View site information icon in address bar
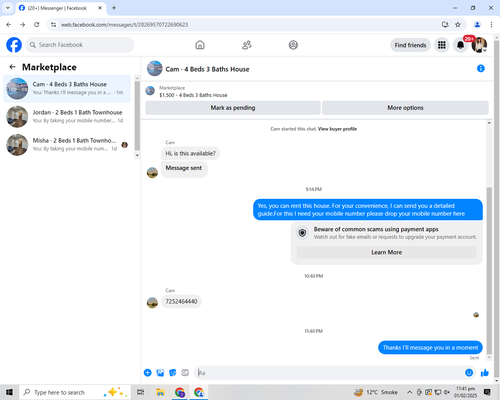 coord(53,24)
